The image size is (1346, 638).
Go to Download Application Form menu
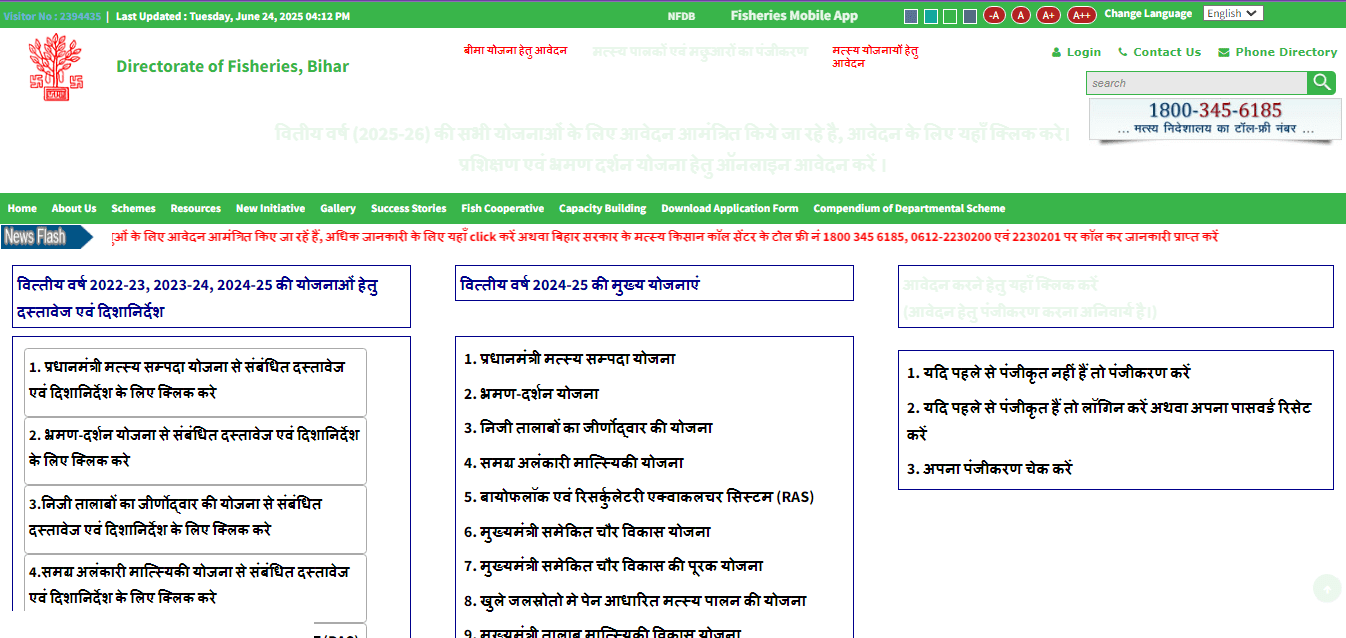pos(729,209)
